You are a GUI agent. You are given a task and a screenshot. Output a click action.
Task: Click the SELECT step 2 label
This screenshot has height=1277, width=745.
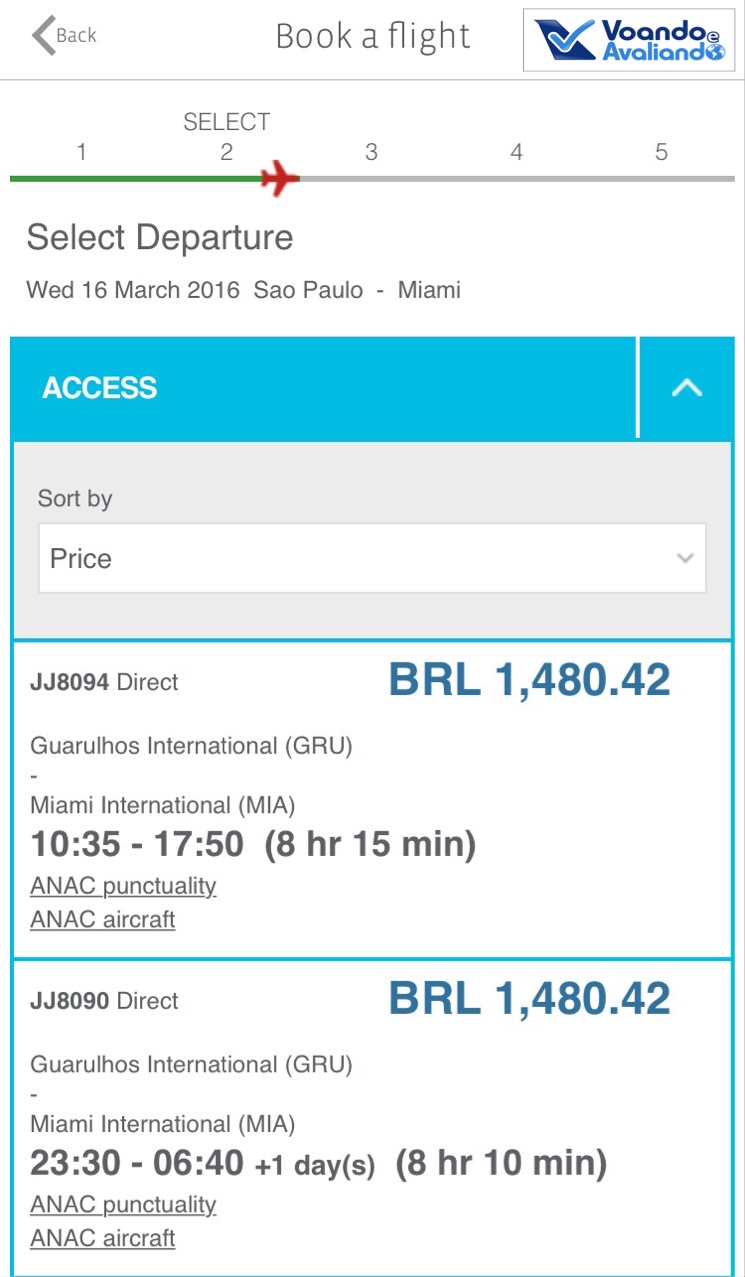coord(227,123)
